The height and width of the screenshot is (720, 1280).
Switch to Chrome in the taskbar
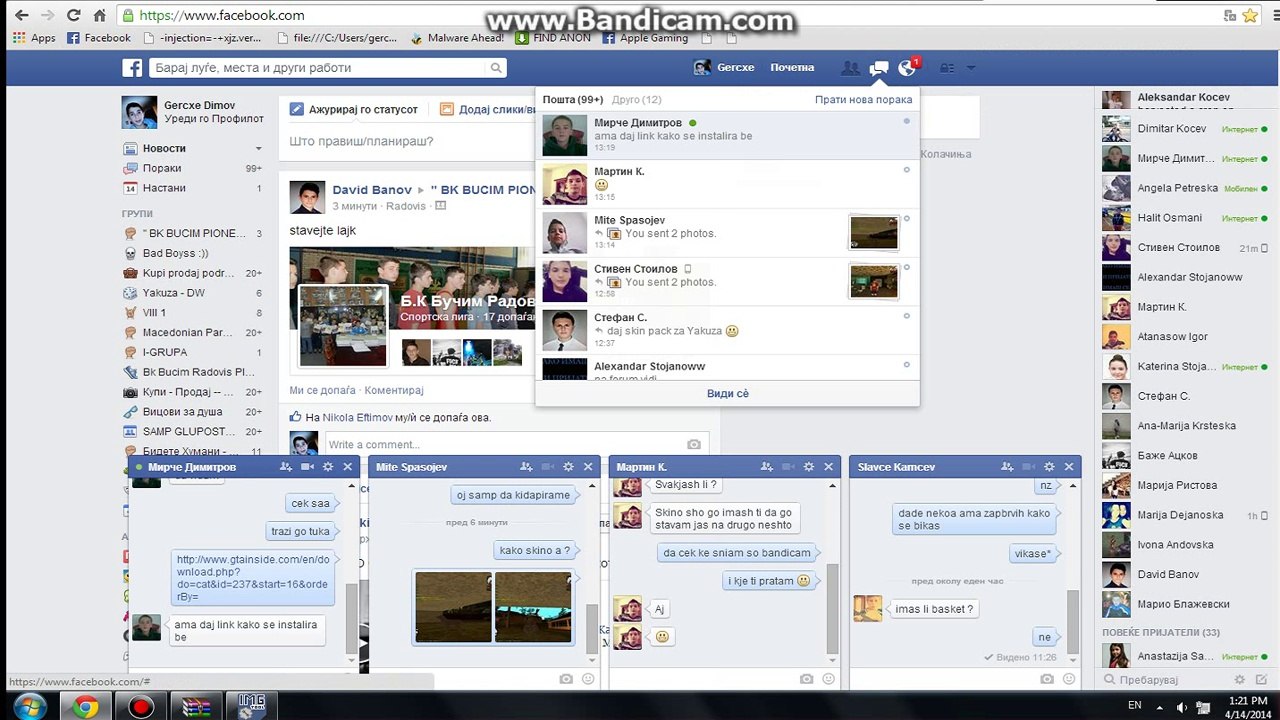point(85,705)
